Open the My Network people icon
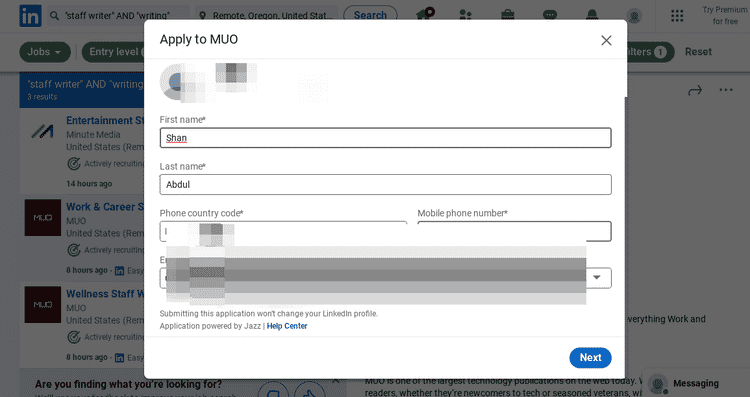 (465, 15)
